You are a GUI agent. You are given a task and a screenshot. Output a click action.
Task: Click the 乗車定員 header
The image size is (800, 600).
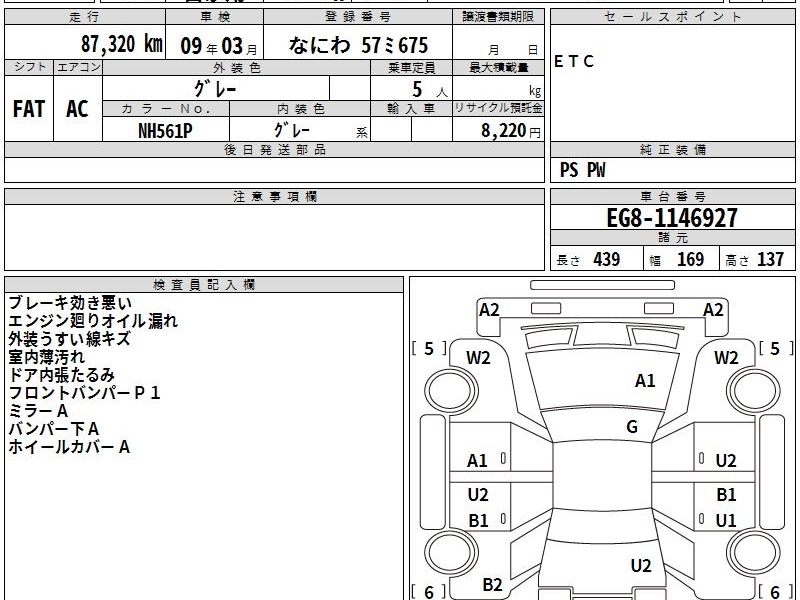point(411,67)
